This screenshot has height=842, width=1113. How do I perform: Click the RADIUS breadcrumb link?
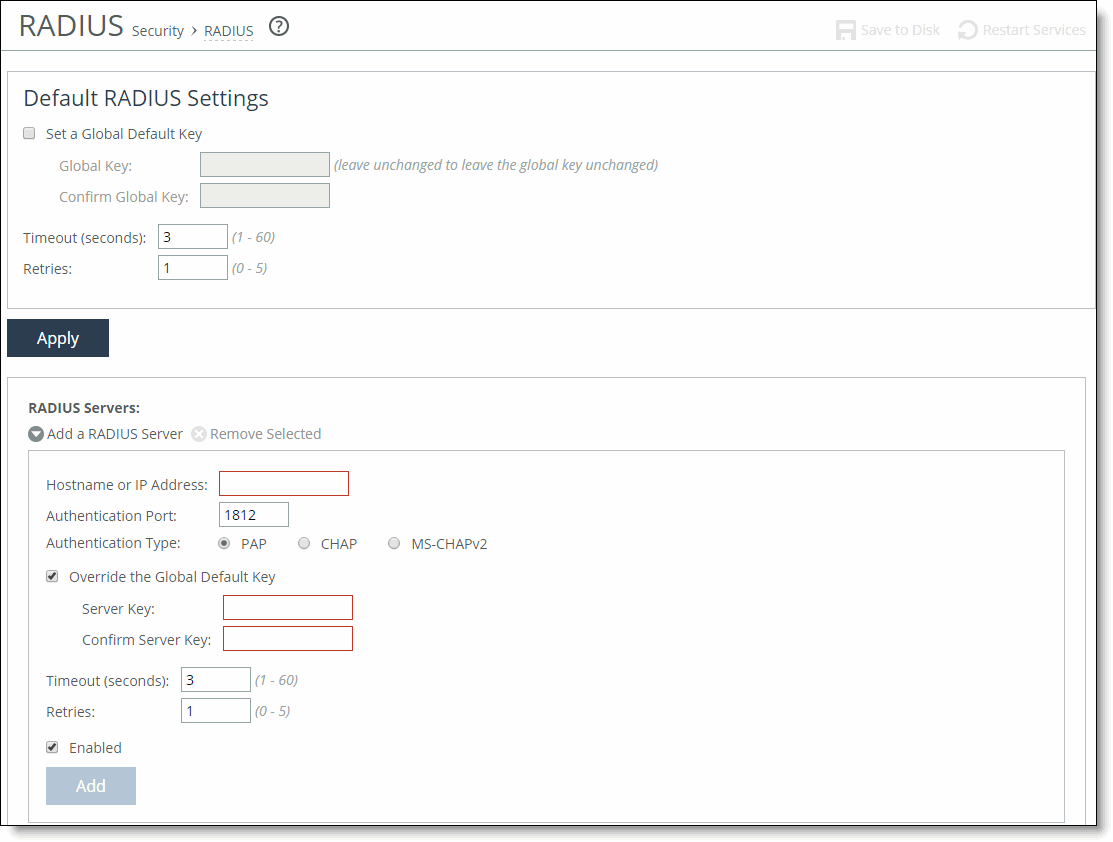point(228,30)
